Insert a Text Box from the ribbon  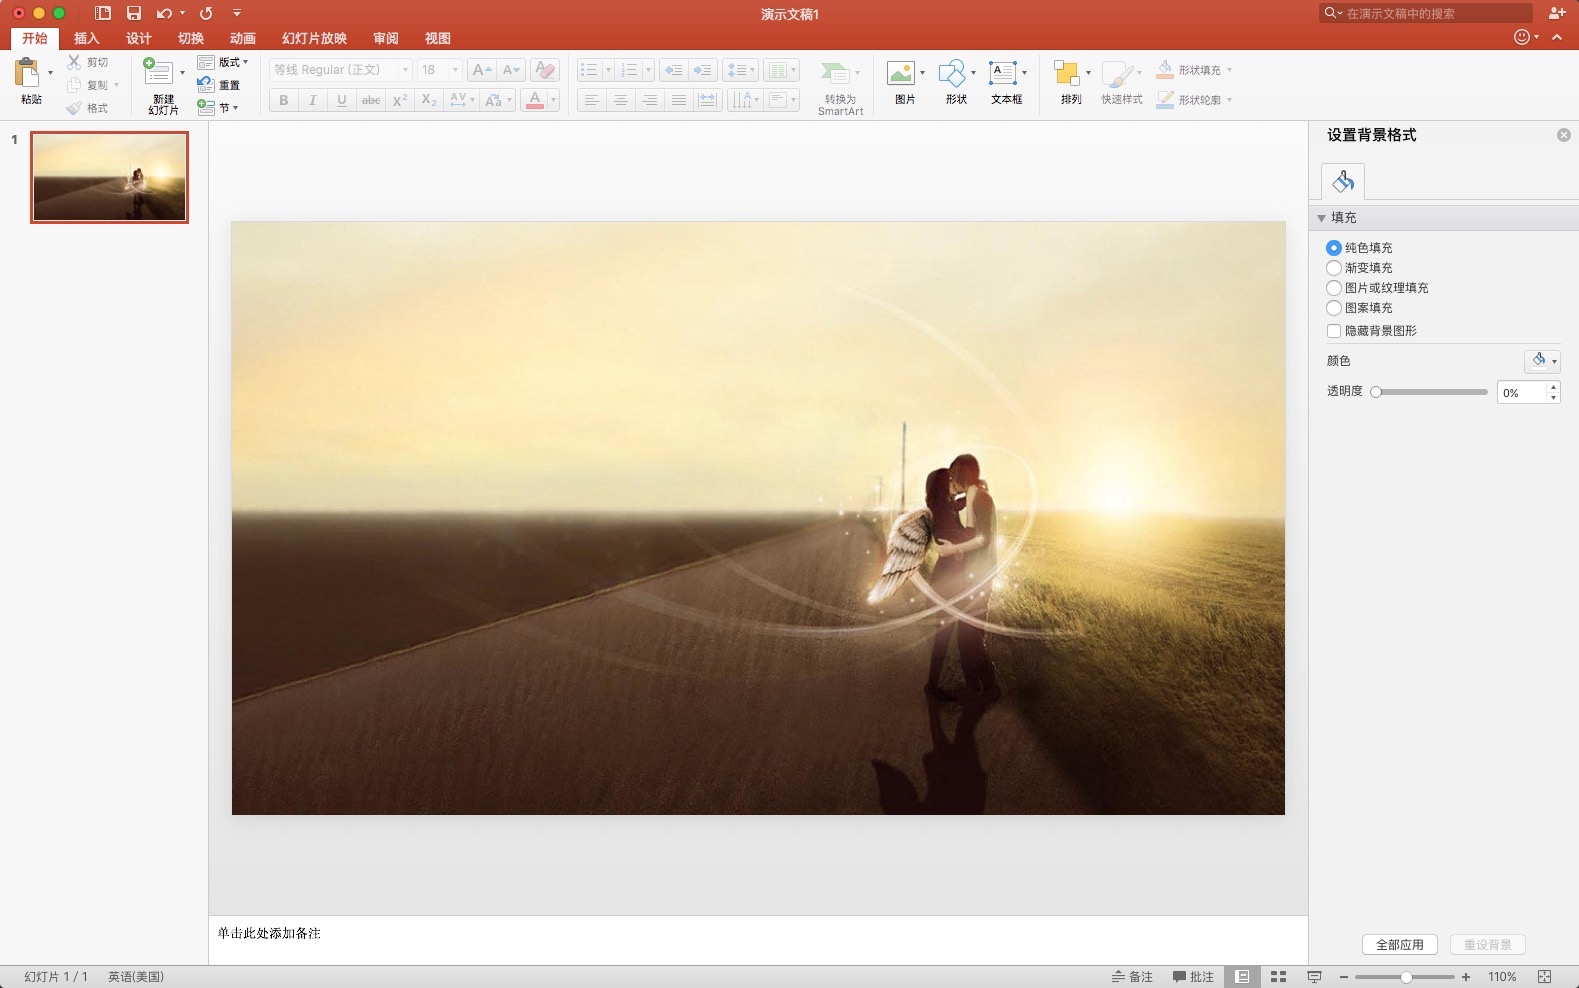[1002, 73]
